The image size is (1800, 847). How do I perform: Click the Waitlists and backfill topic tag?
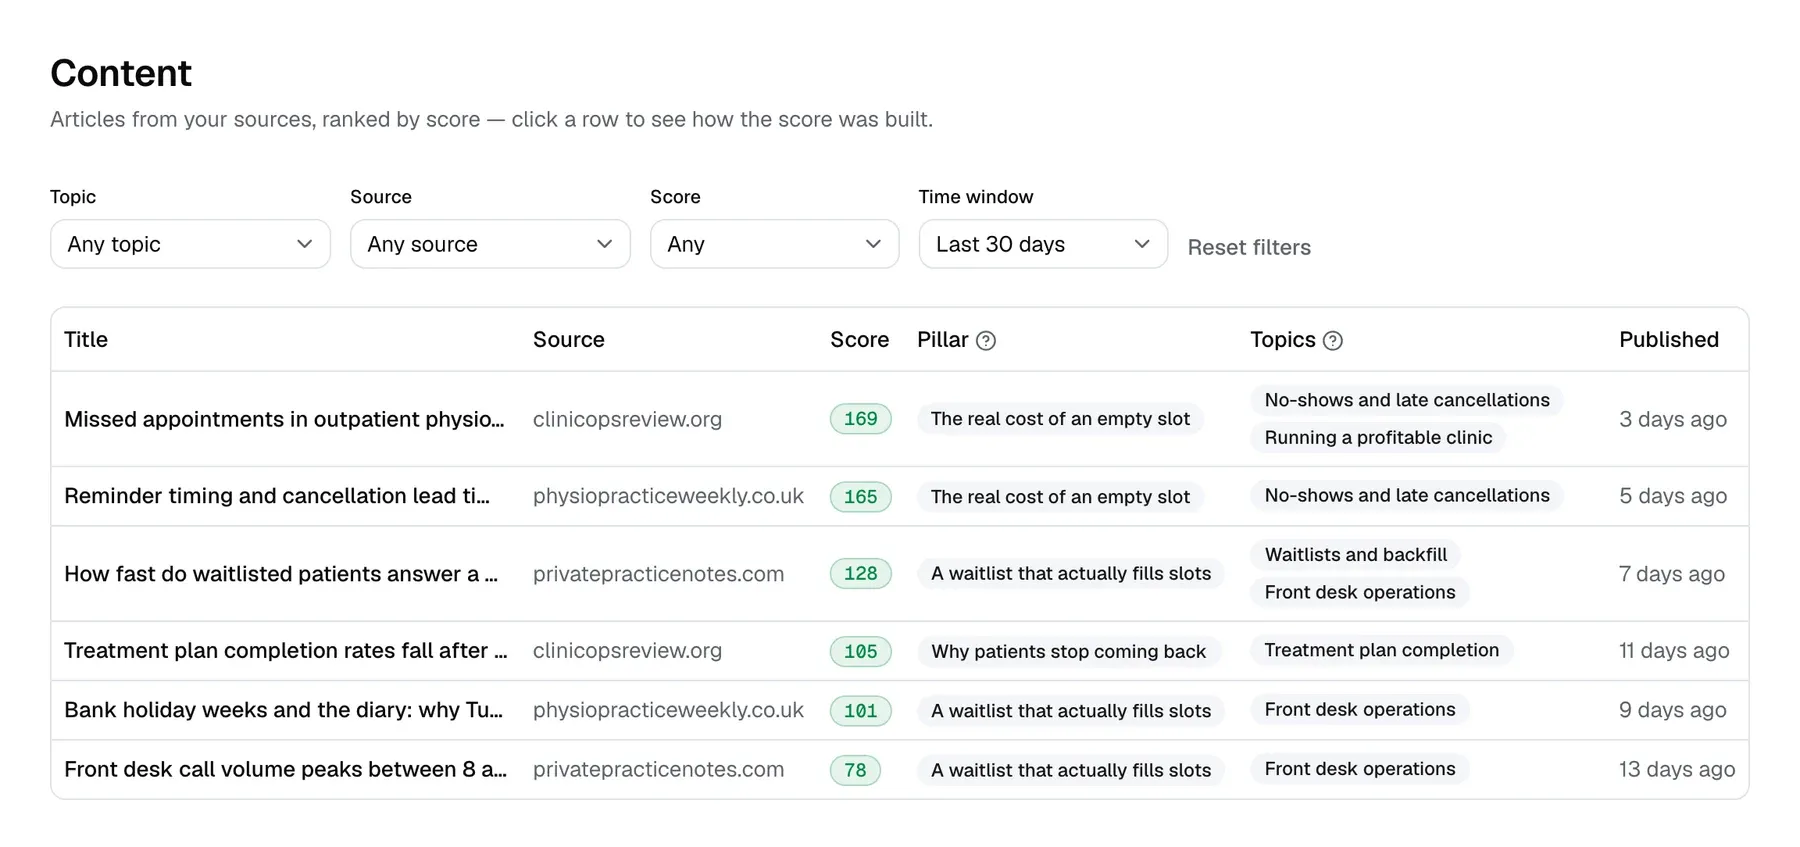(x=1355, y=555)
